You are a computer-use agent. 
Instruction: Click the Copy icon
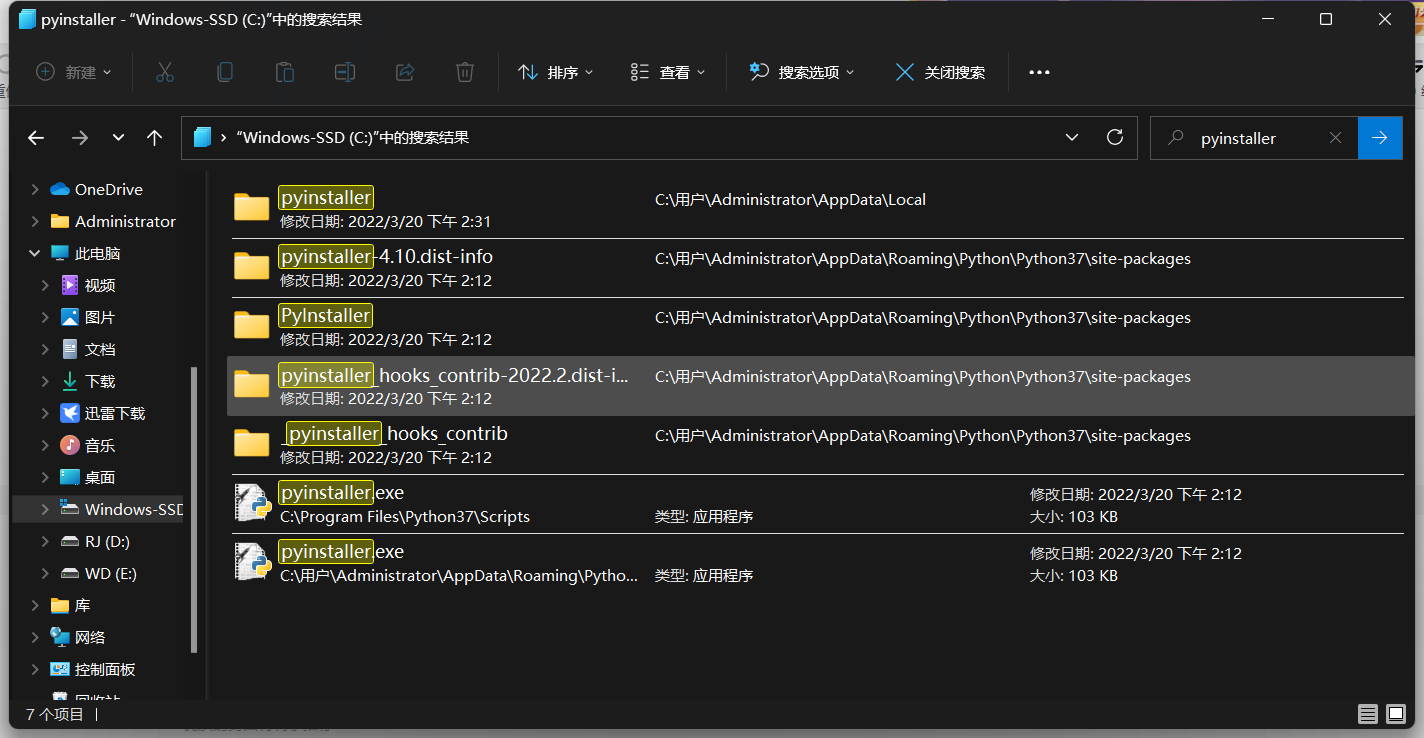click(x=225, y=71)
